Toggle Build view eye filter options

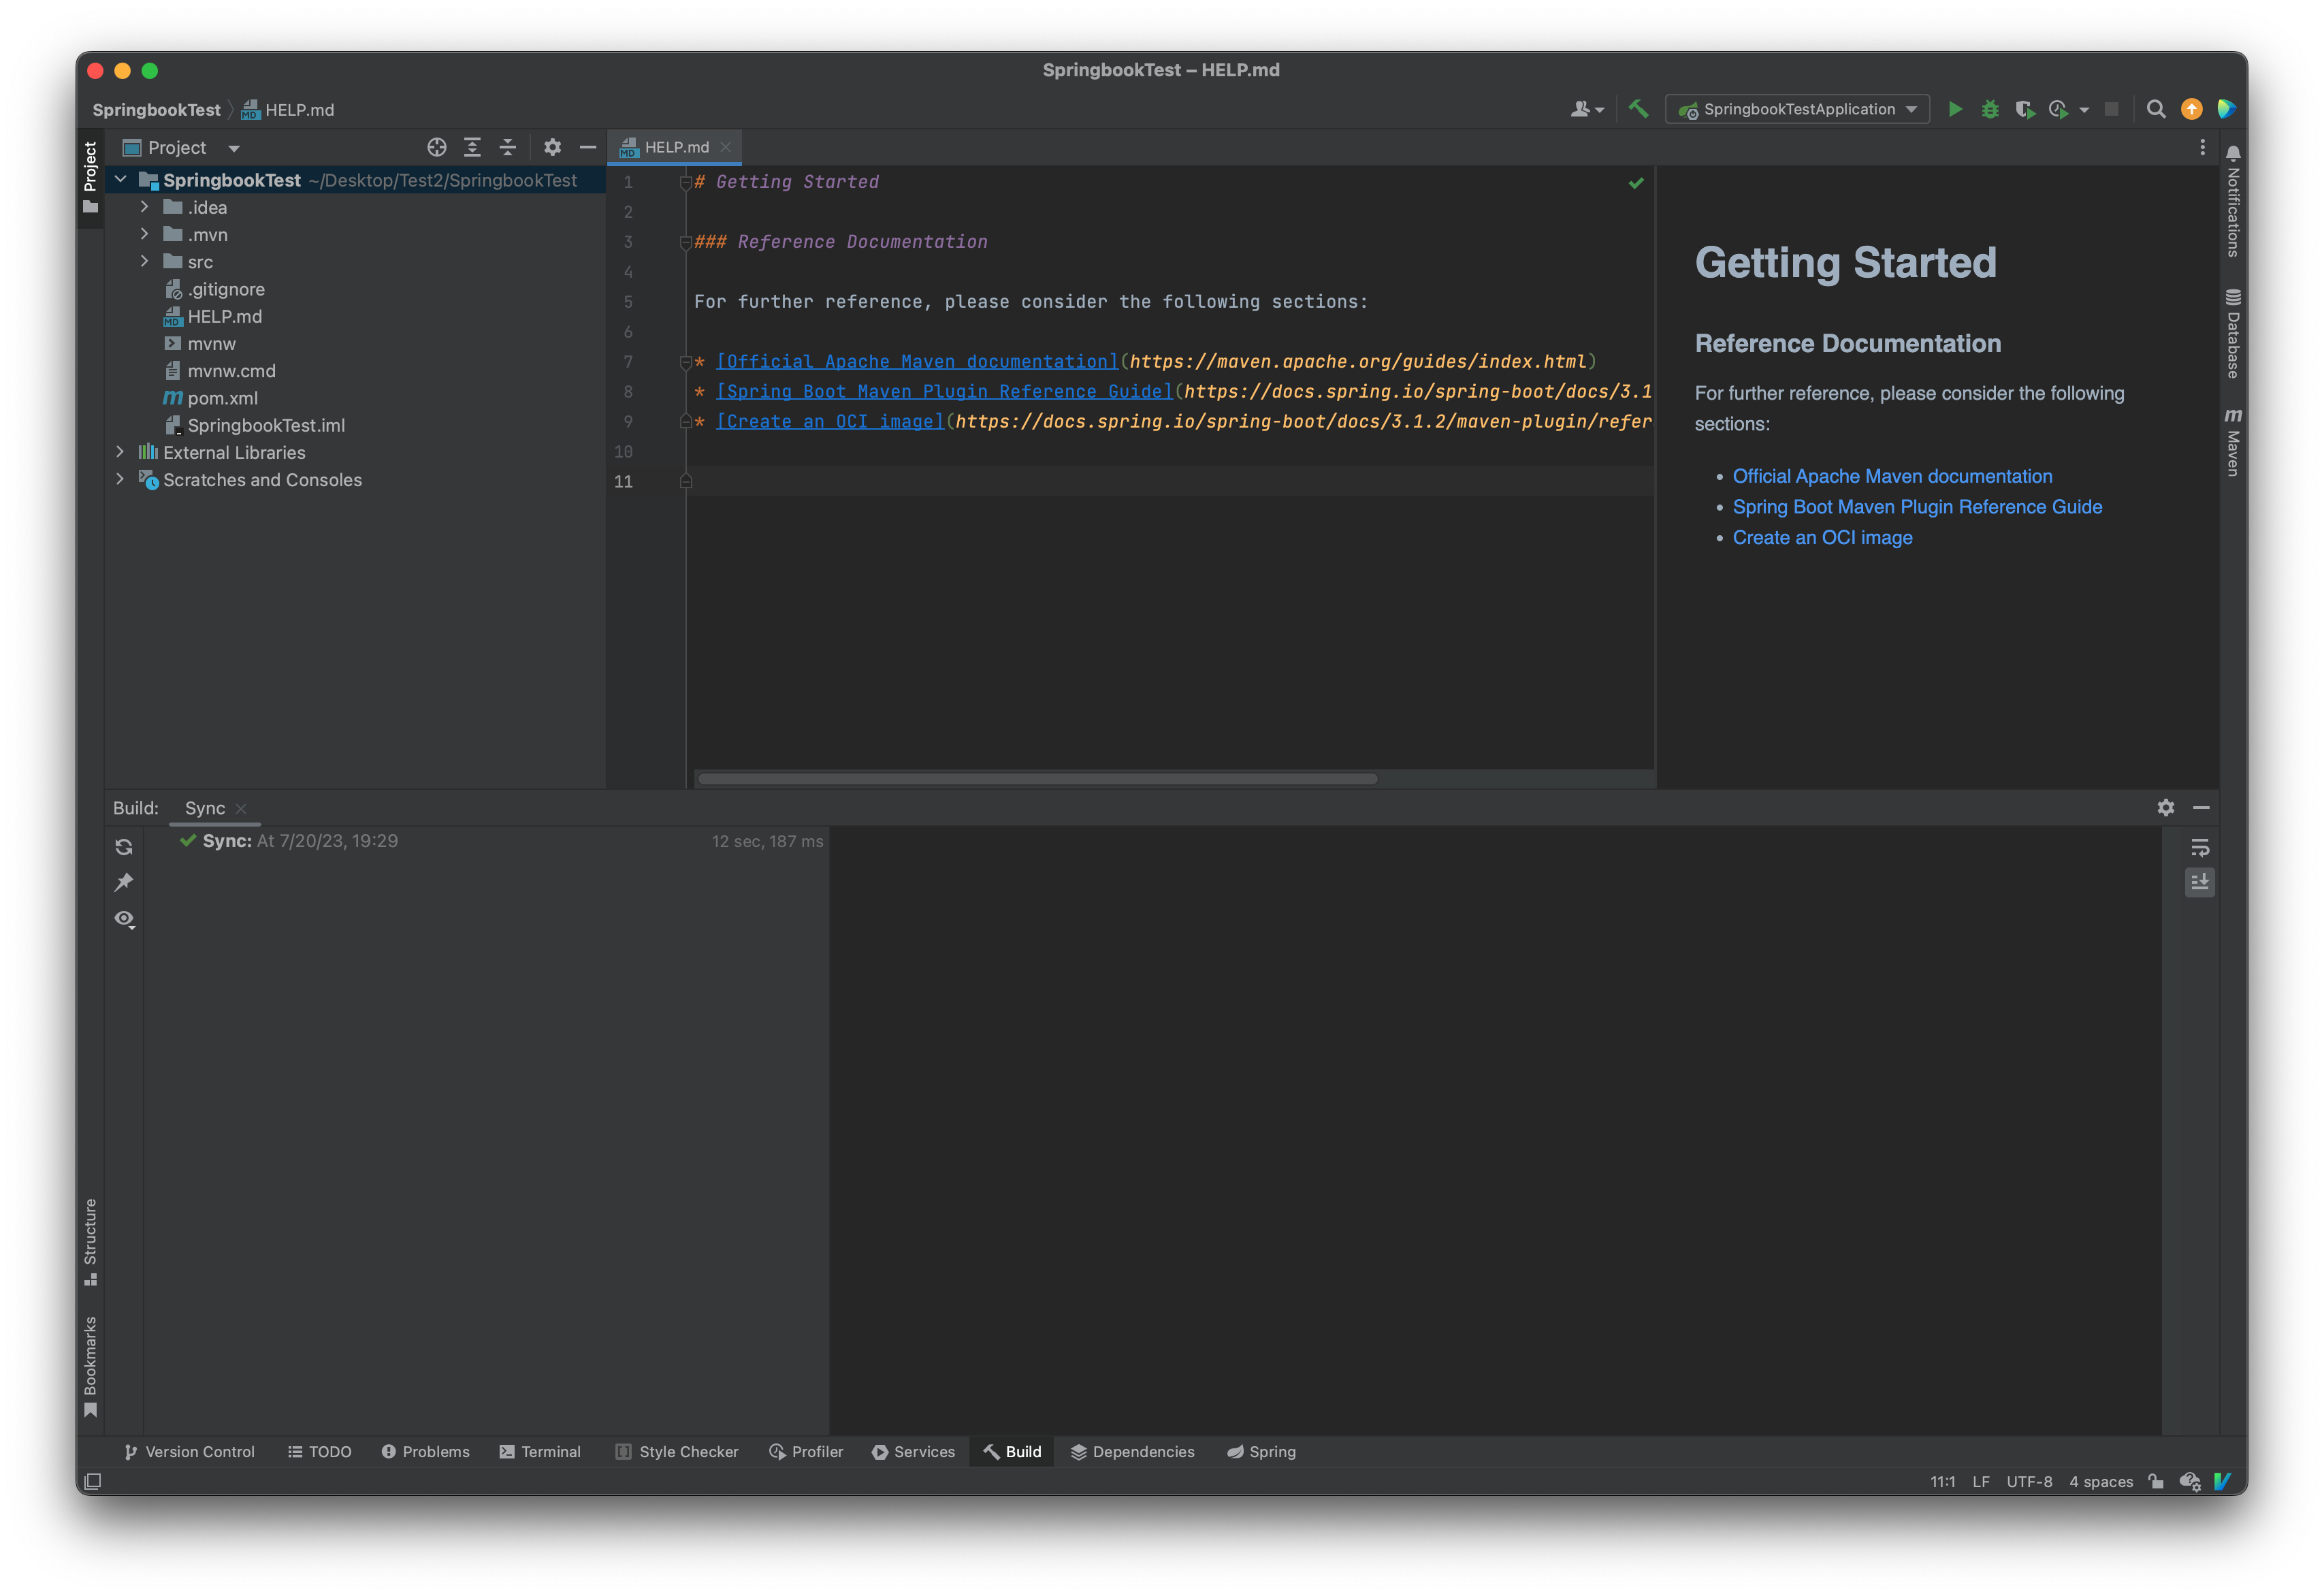coord(124,918)
